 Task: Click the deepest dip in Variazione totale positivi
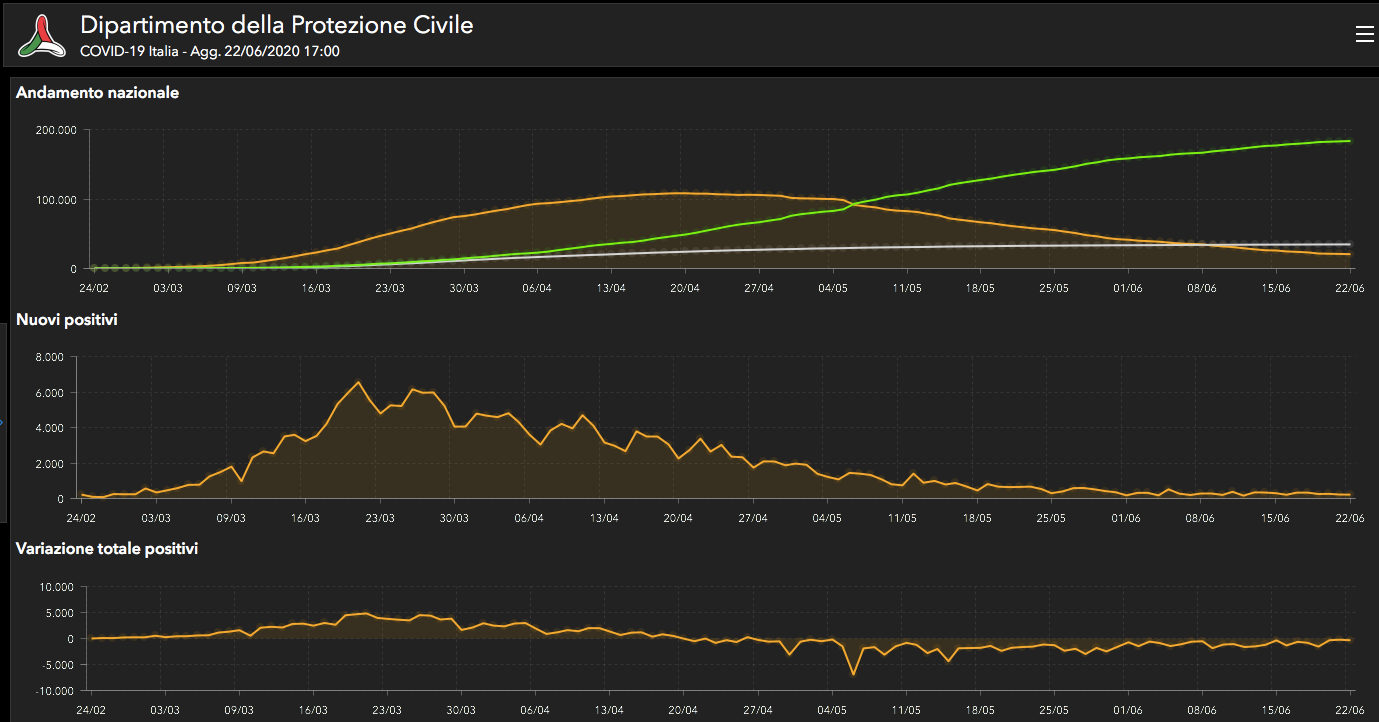(x=853, y=674)
